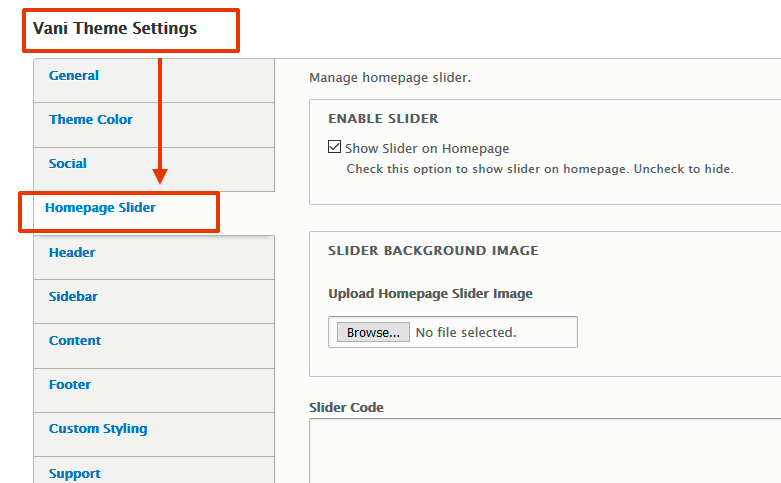Click the Vani Theme Settings heading
Viewport: 781px width, 483px height.
tap(115, 28)
